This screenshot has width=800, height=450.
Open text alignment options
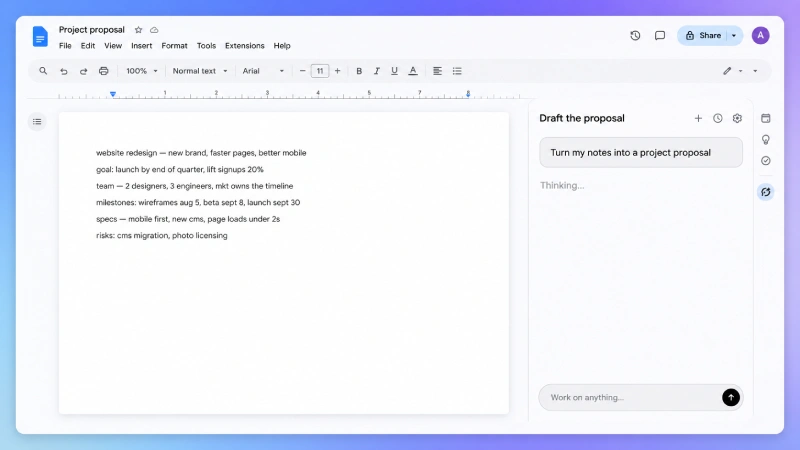[437, 71]
